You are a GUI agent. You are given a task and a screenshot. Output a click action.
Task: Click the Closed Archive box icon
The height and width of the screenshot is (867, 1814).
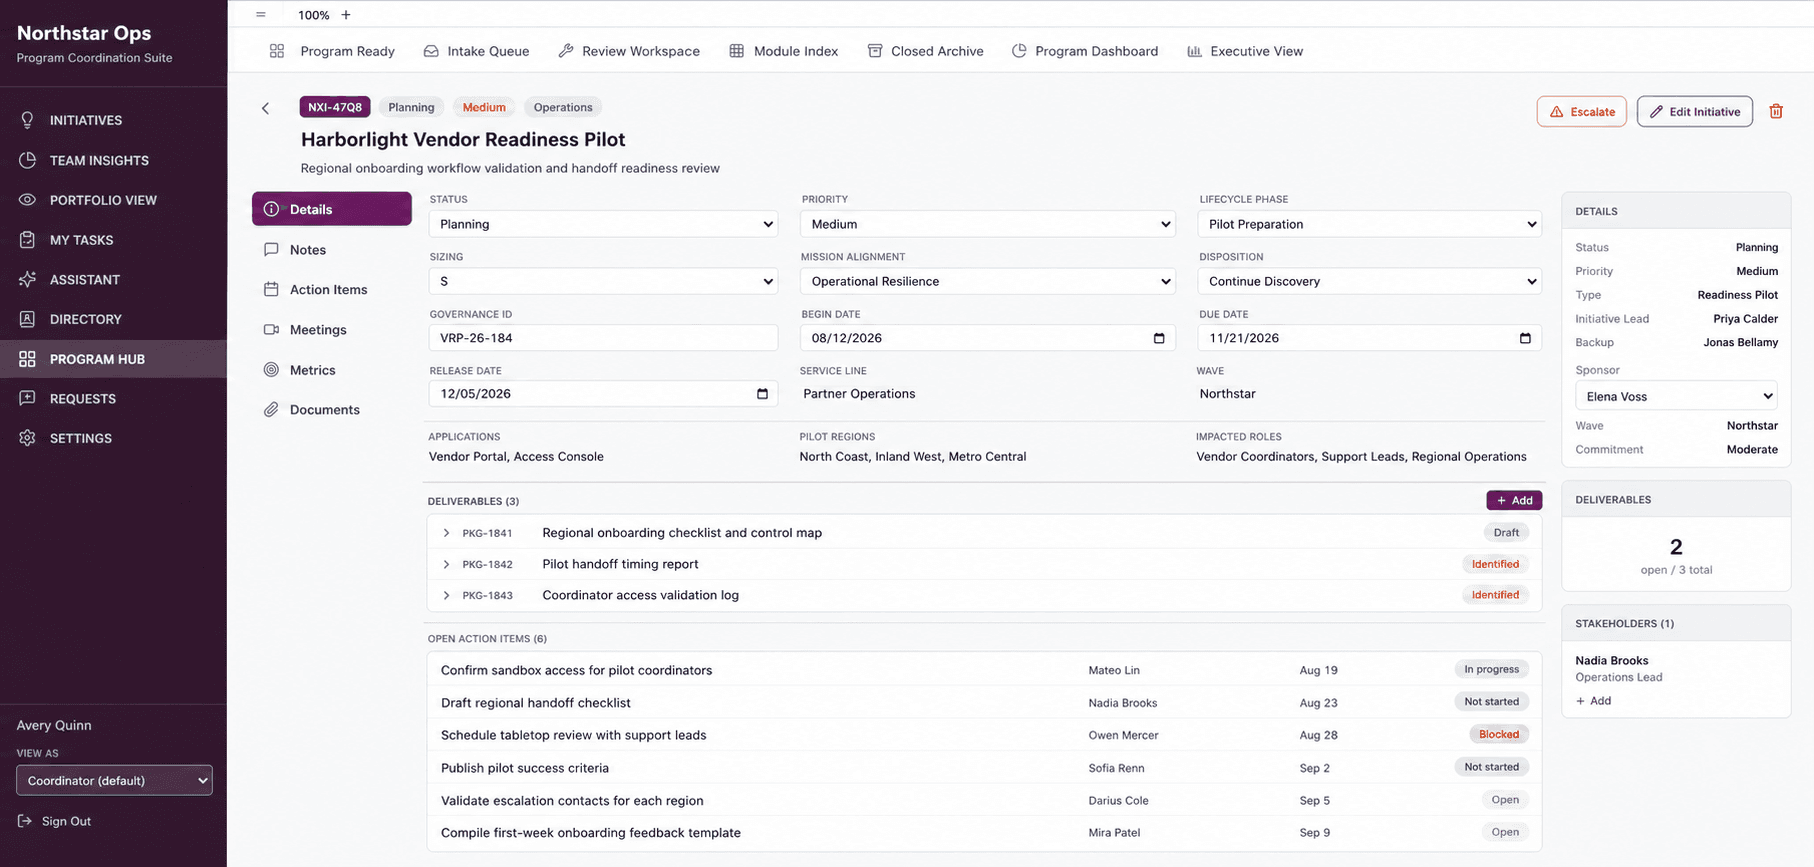tap(875, 51)
